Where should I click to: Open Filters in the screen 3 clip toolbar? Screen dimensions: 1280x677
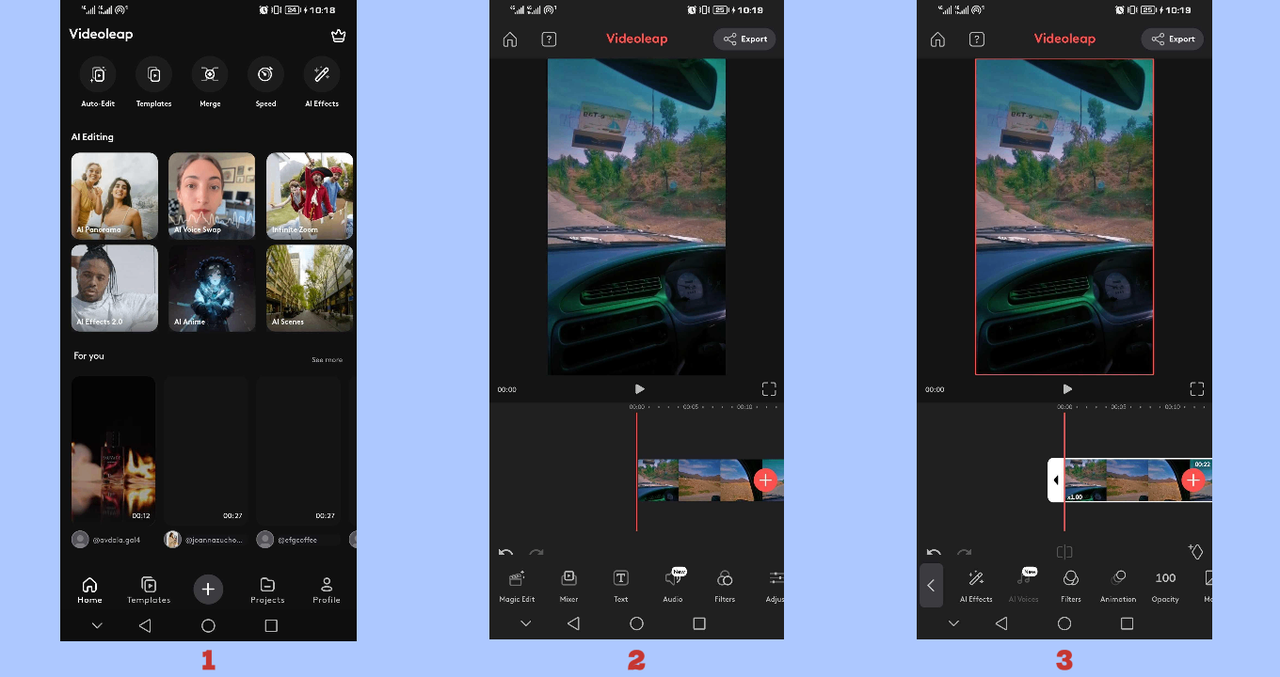click(1071, 585)
